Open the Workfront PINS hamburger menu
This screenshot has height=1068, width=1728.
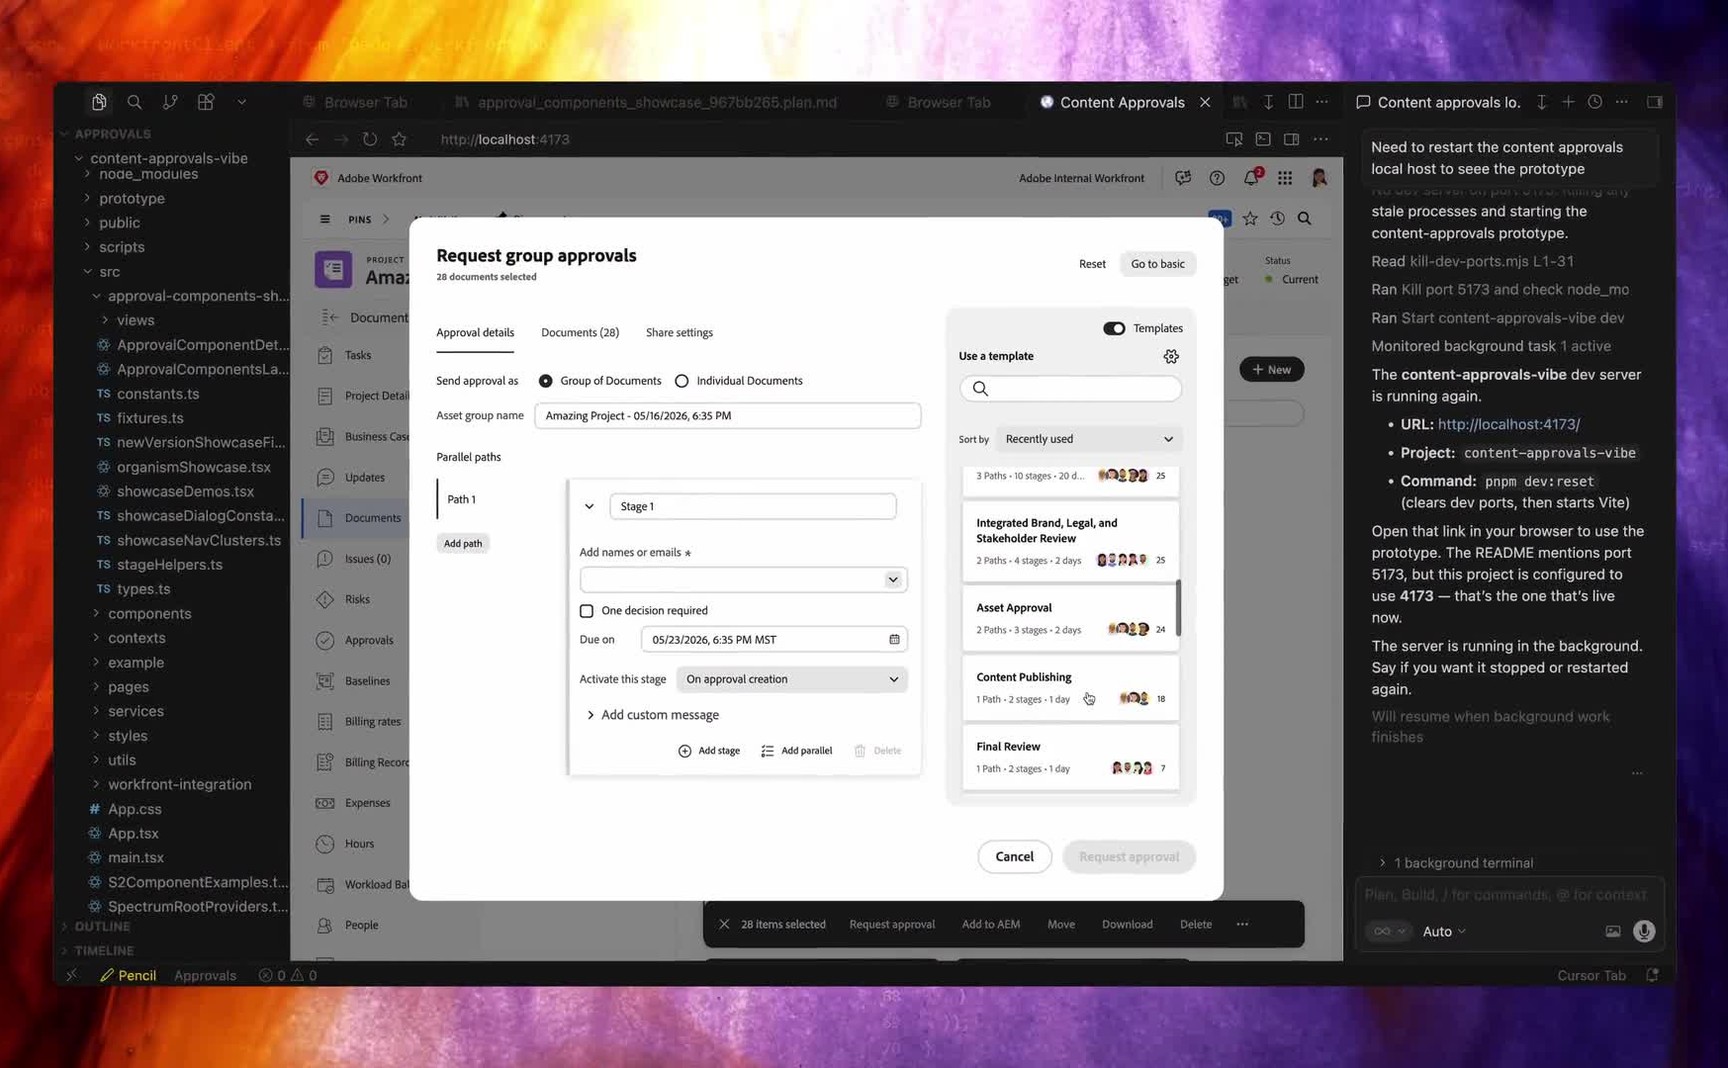(x=325, y=219)
